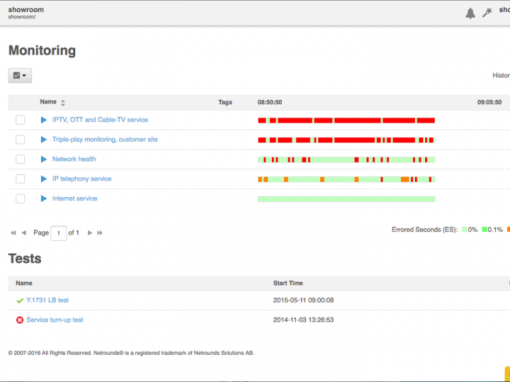Click the wrench tools icon in header
This screenshot has height=382, width=510.
[x=487, y=13]
